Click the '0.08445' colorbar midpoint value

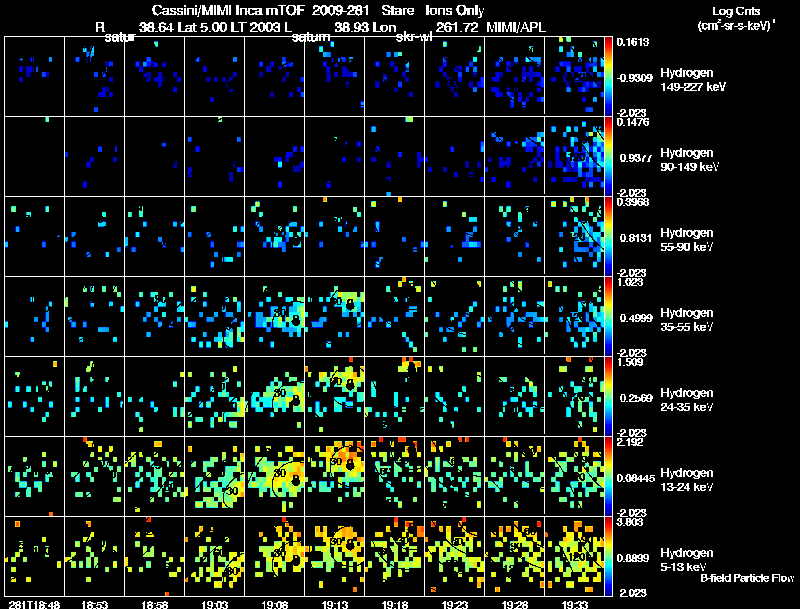click(635, 478)
